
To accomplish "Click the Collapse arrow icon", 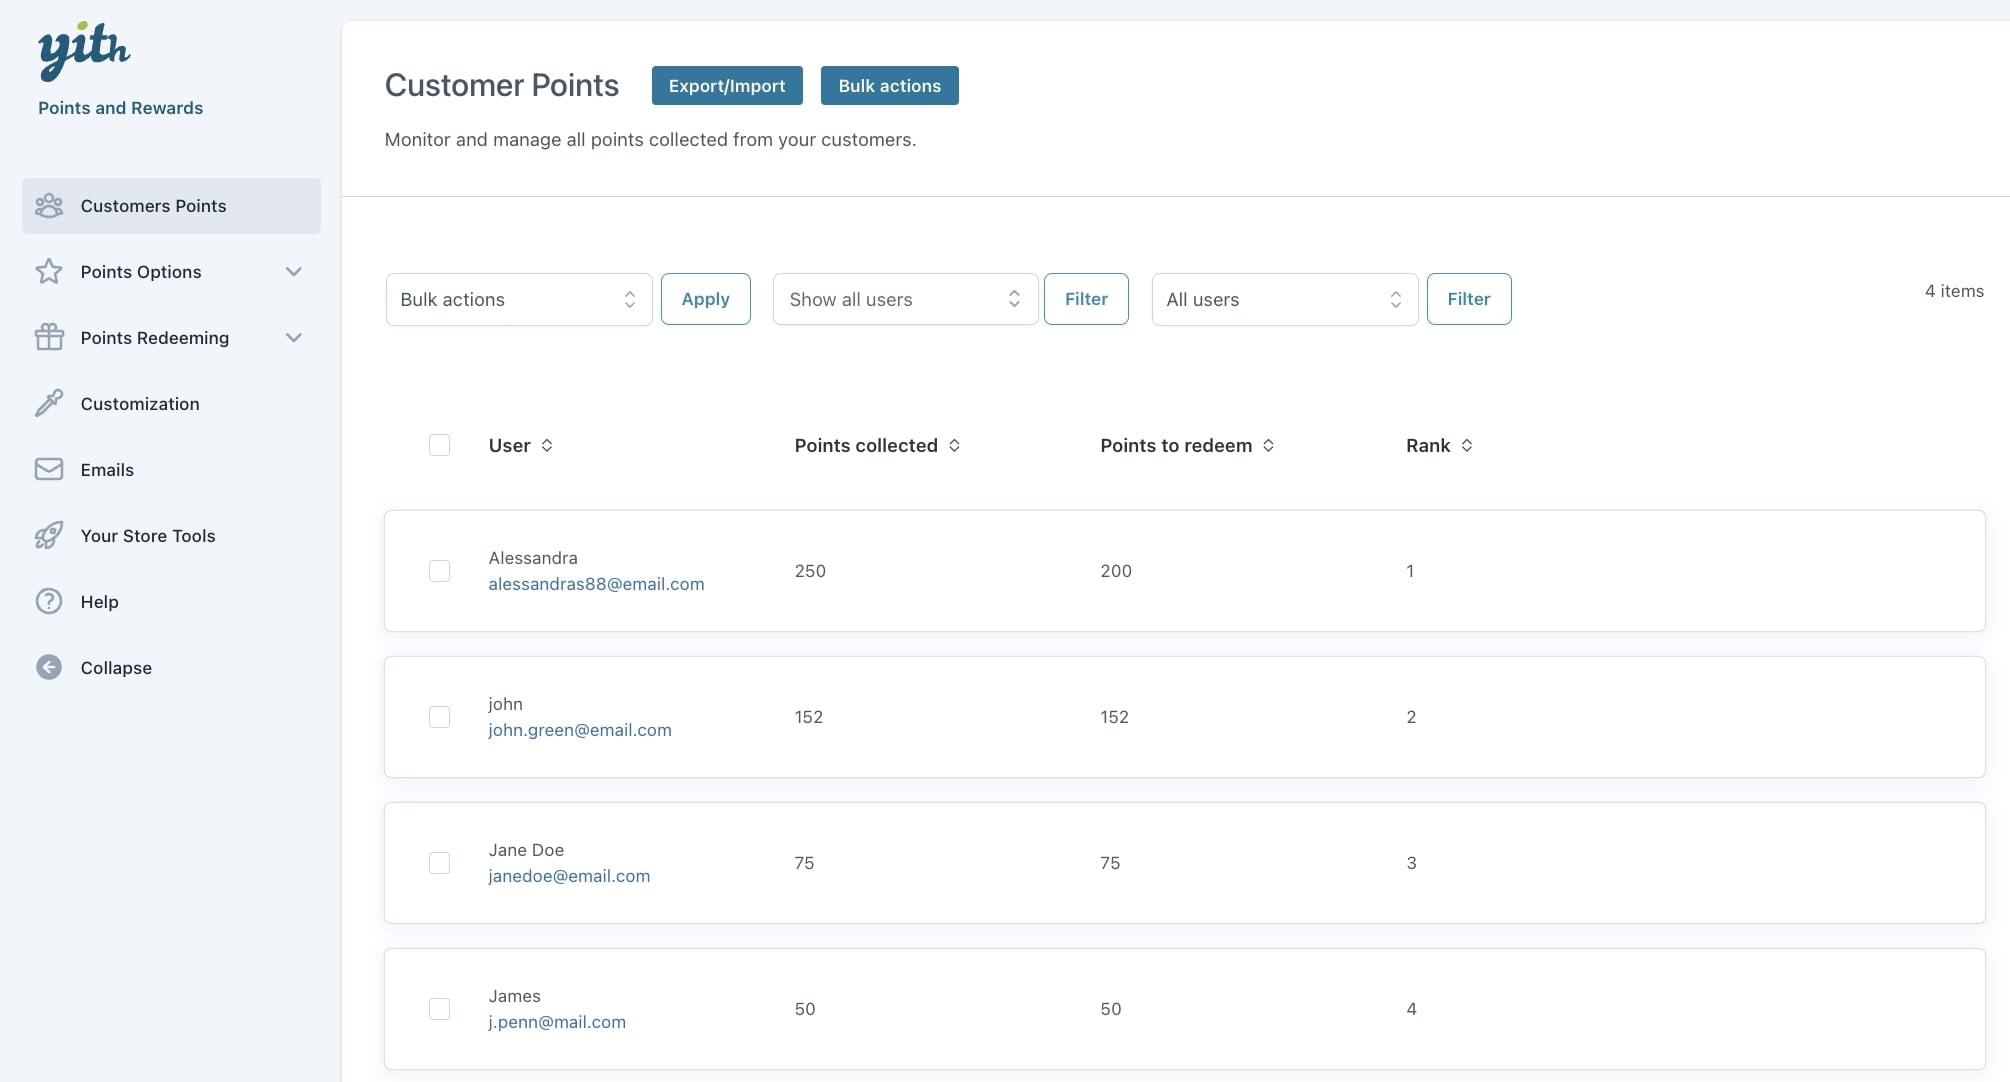I will [x=49, y=668].
